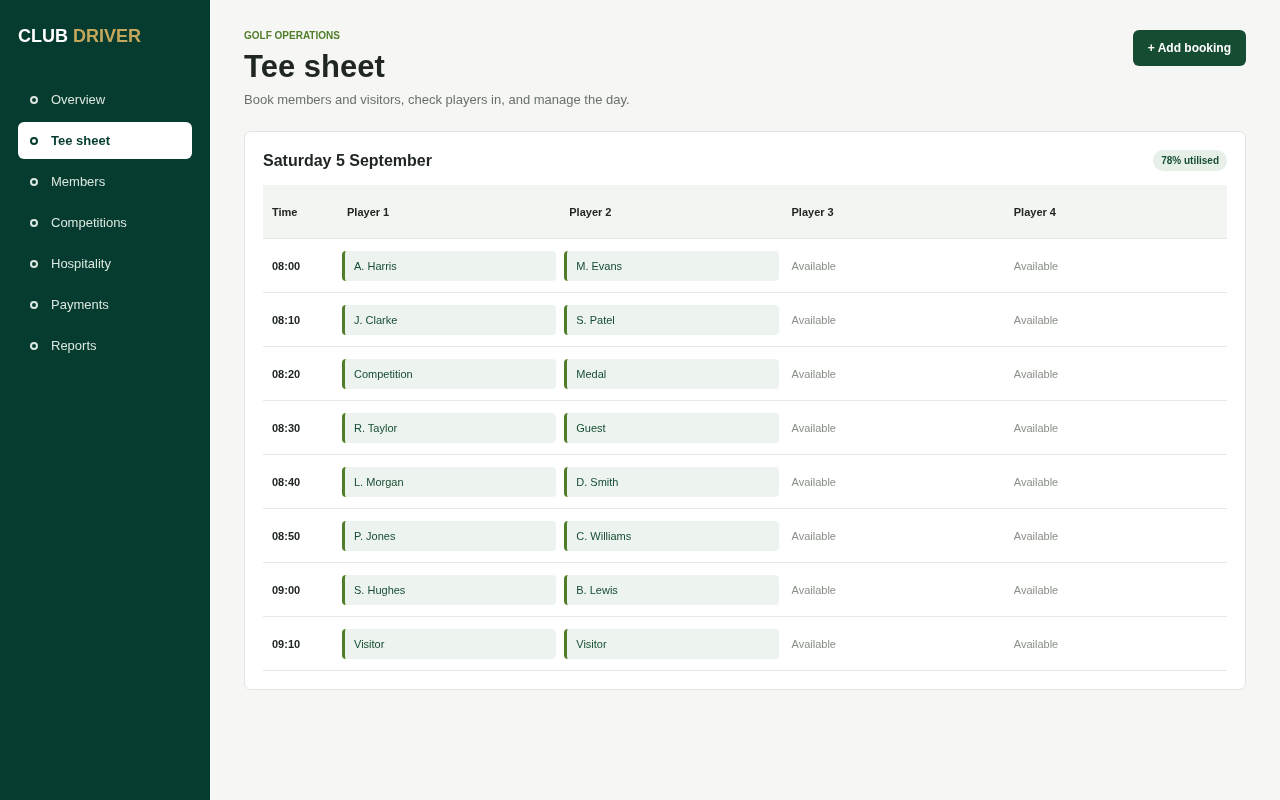View the Reports page
The image size is (1280, 800).
105,346
